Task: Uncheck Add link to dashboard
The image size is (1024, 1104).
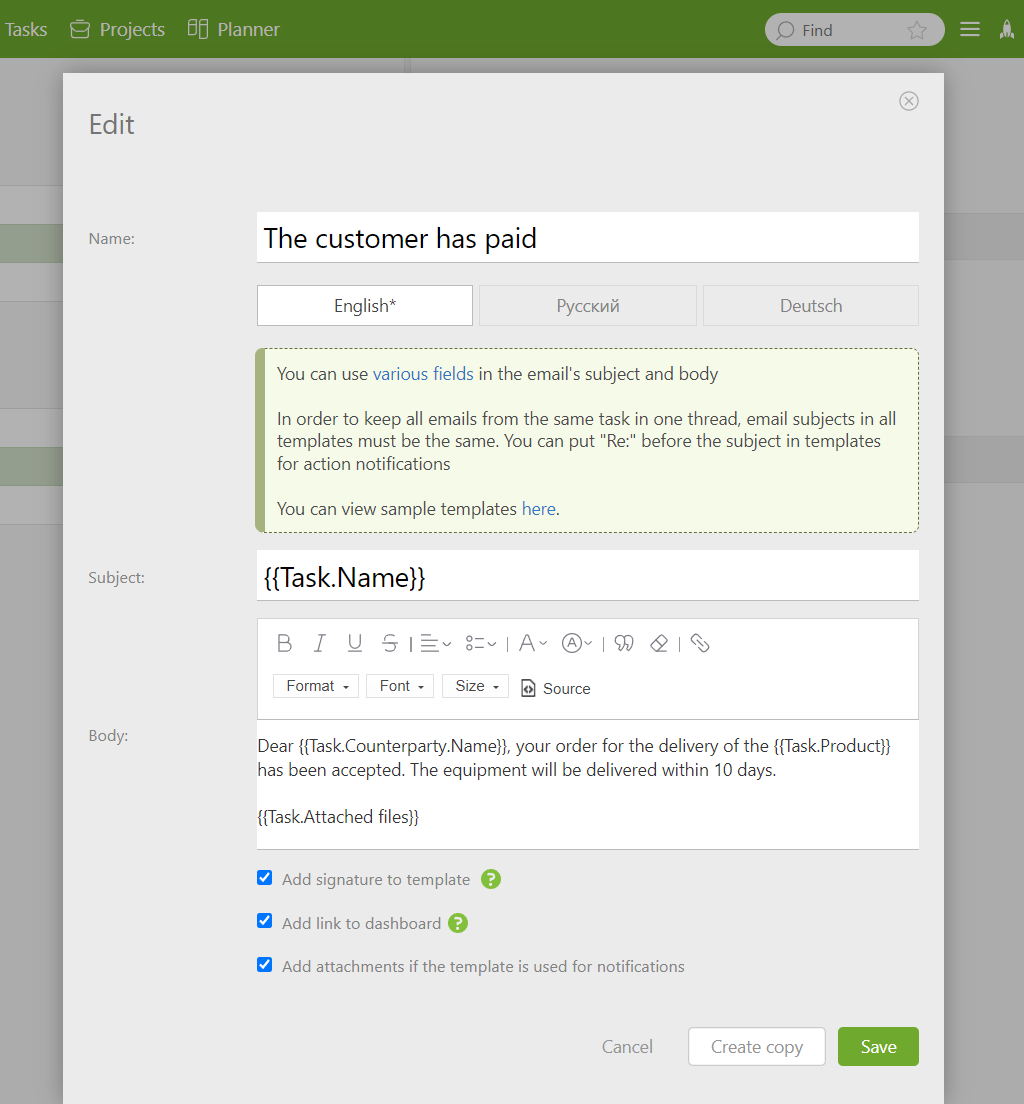Action: point(265,922)
